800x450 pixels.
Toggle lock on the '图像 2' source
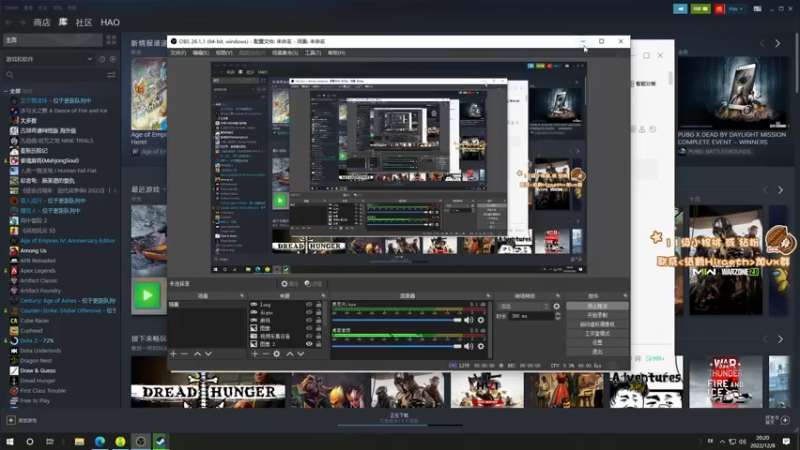(318, 344)
